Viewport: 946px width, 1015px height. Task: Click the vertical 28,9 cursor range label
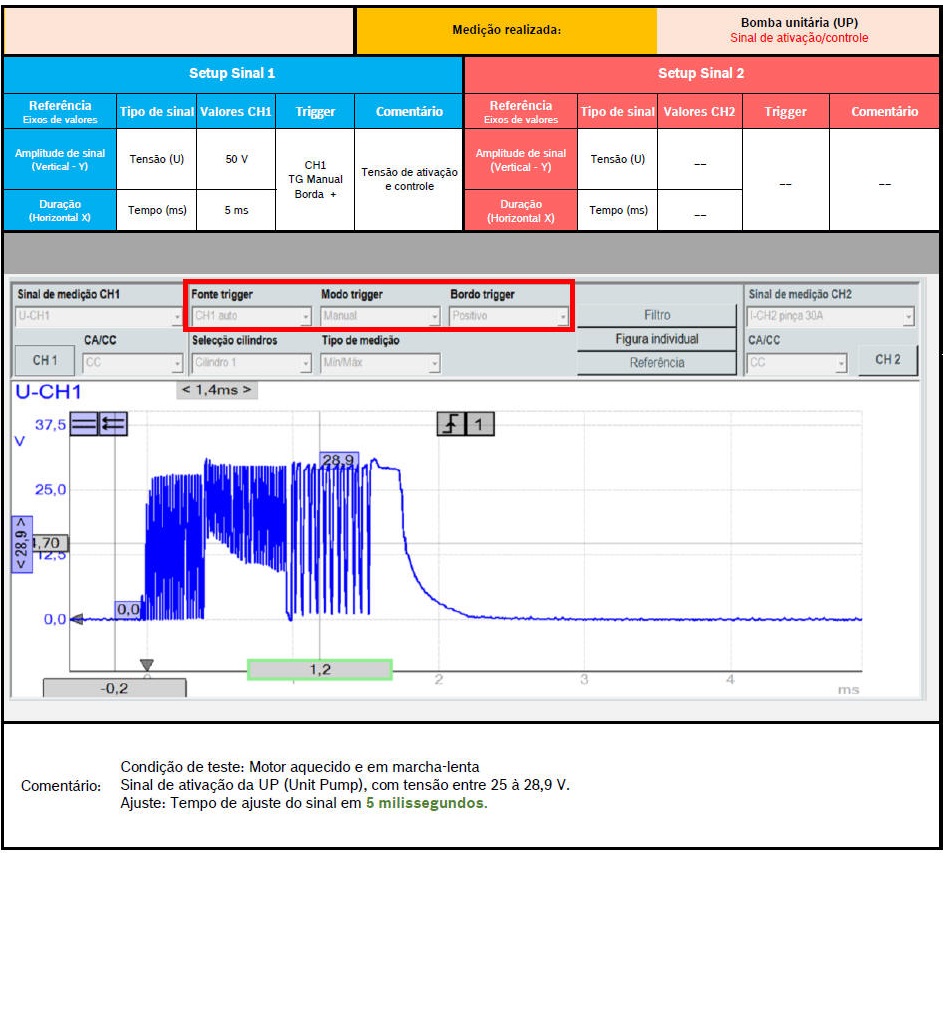click(22, 544)
